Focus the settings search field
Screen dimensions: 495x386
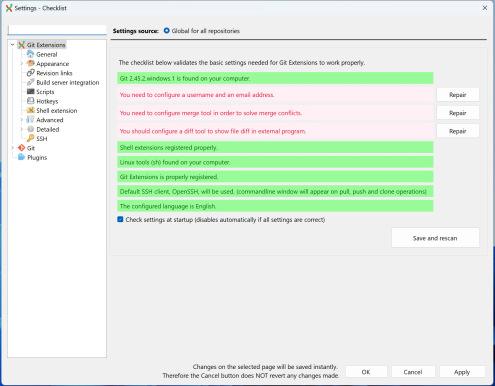point(57,30)
